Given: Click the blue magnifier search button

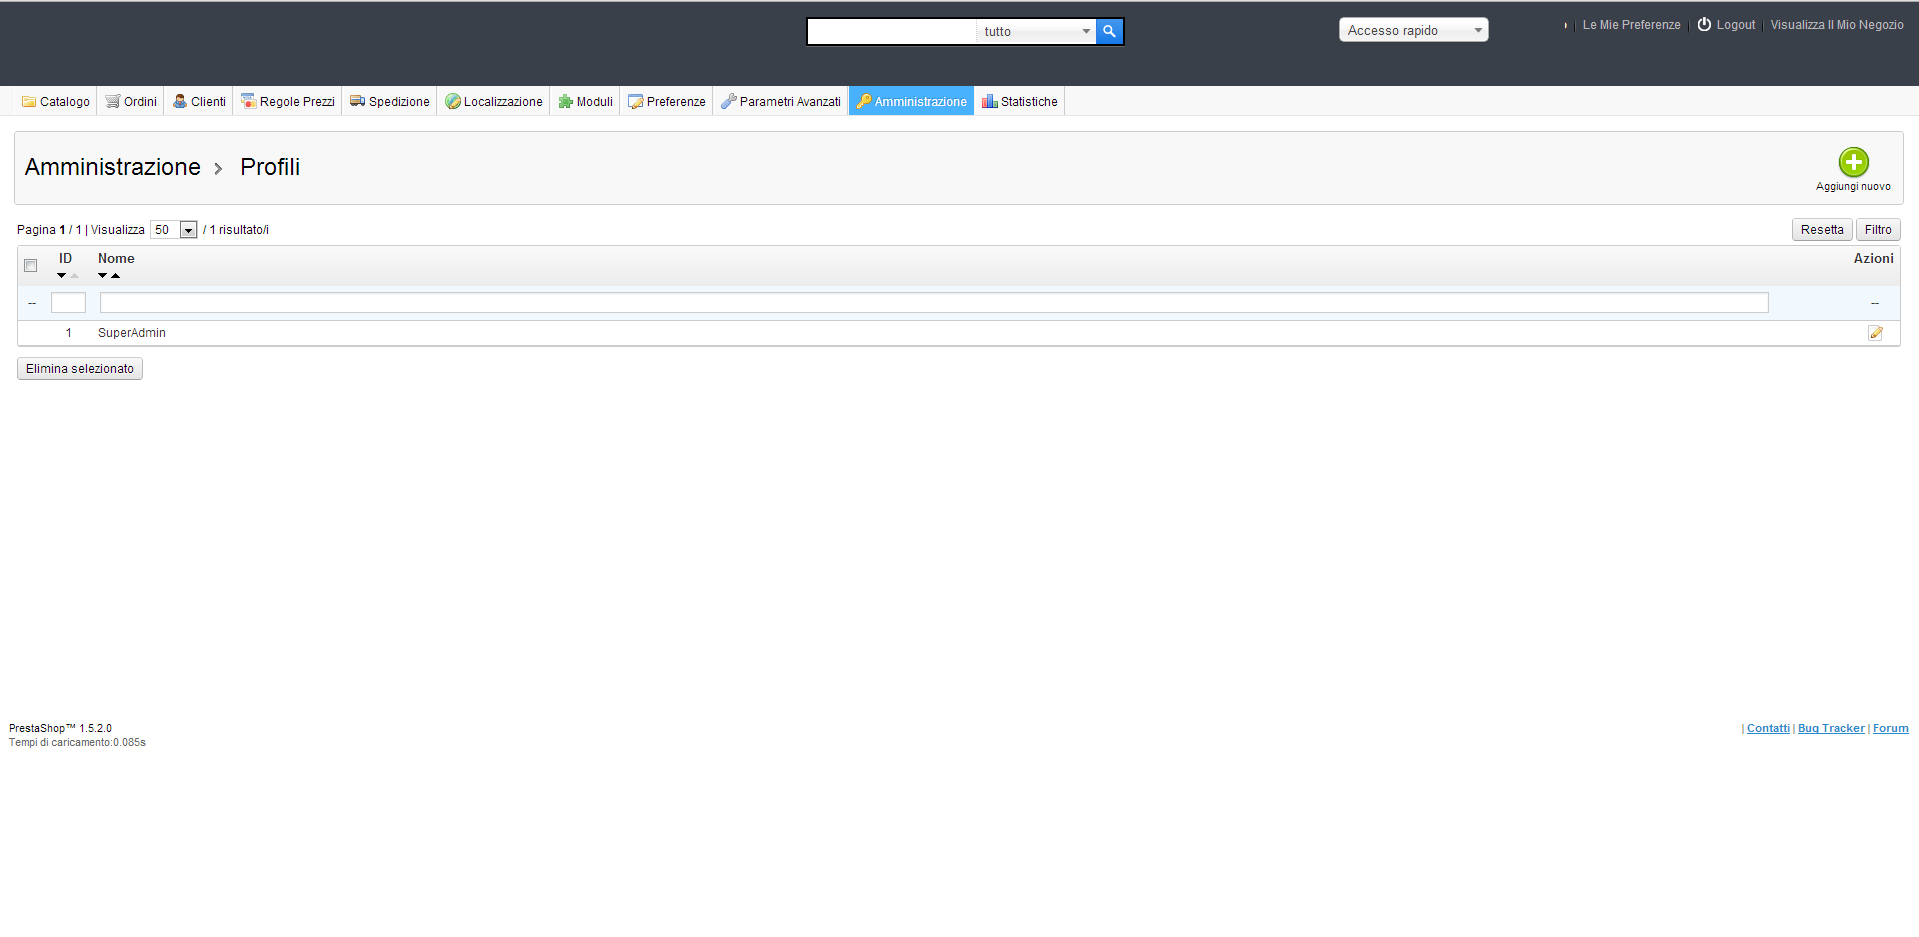Looking at the screenshot, I should (x=1109, y=32).
